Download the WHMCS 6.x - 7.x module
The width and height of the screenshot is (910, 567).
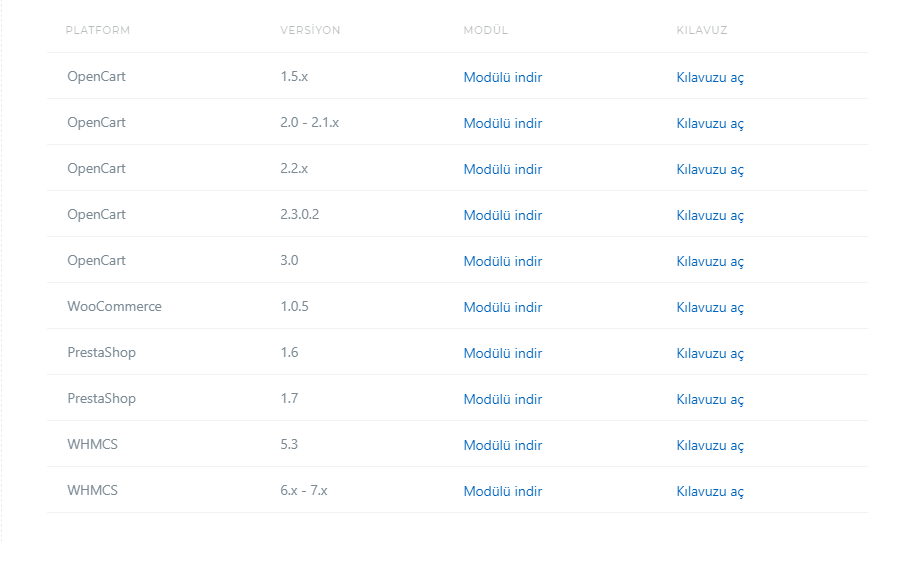(503, 491)
